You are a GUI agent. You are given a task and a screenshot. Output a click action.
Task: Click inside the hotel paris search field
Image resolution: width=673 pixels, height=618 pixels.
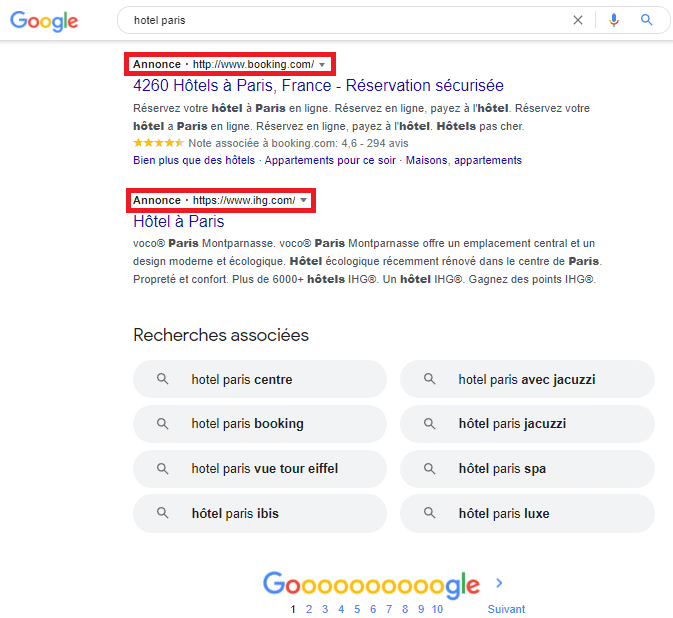click(343, 20)
